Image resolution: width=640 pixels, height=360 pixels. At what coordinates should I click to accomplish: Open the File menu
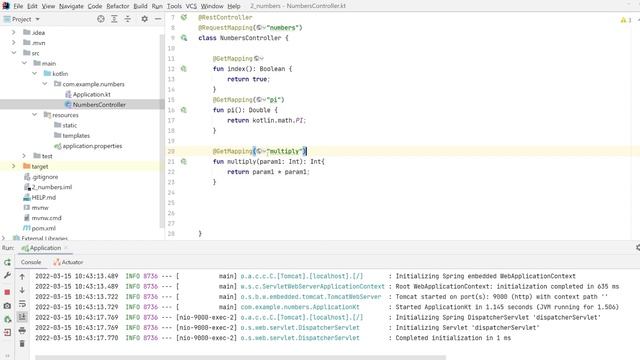click(18, 6)
